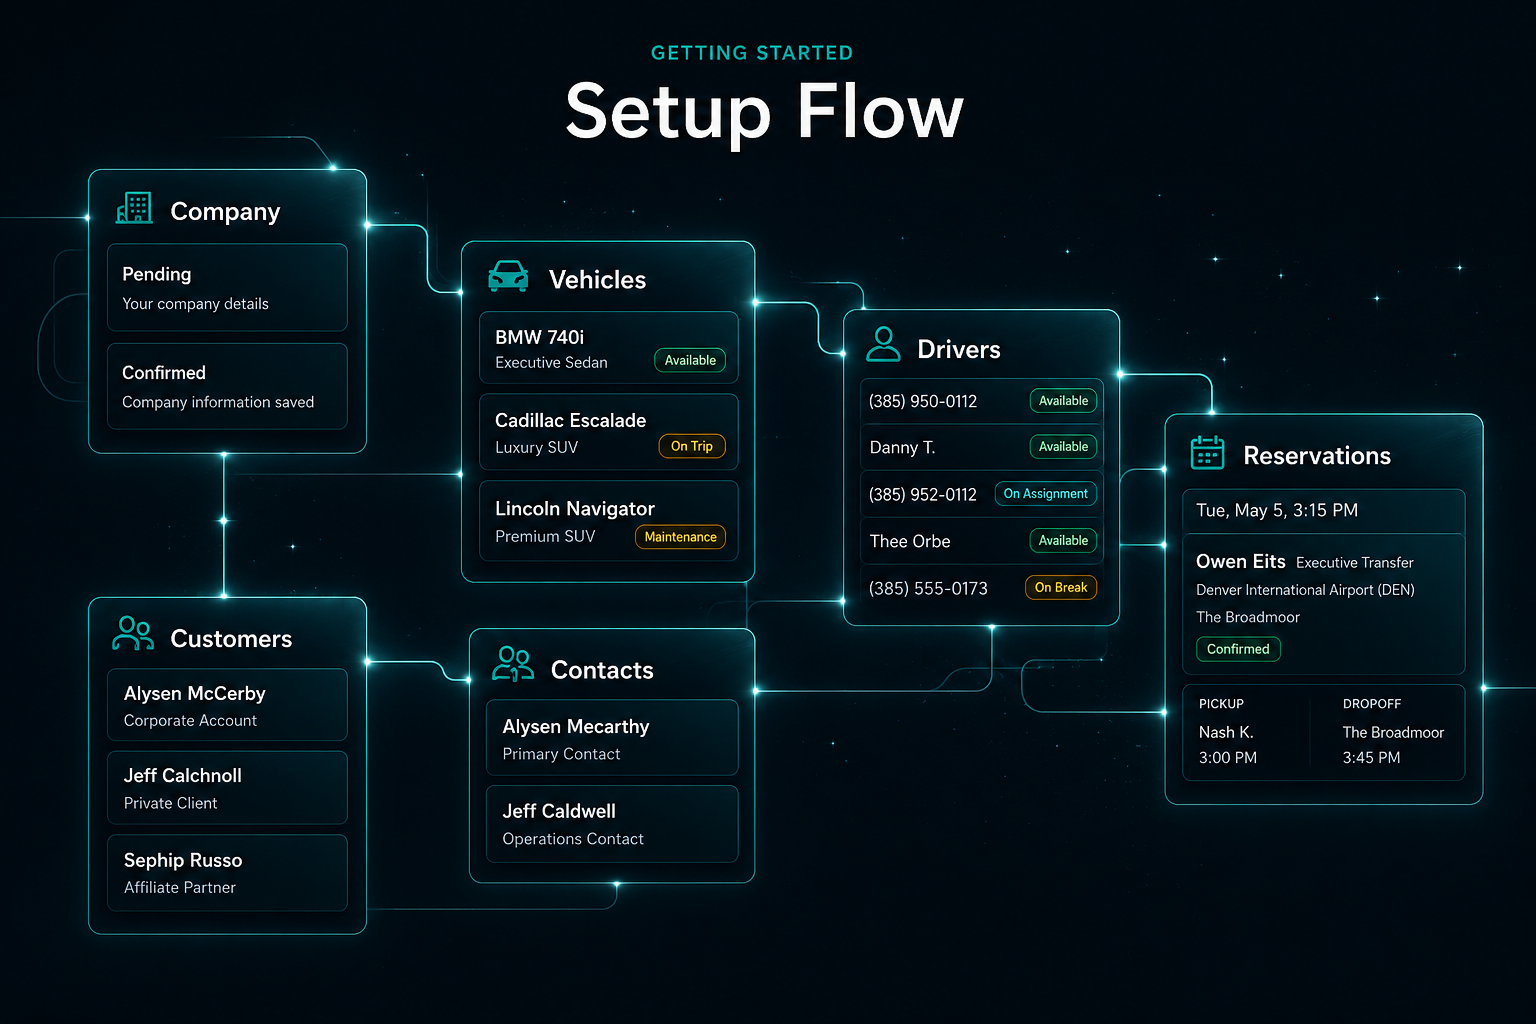Screen dimensions: 1536x1024
Task: Click Available badge for (385) 950-0112
Action: (1063, 401)
